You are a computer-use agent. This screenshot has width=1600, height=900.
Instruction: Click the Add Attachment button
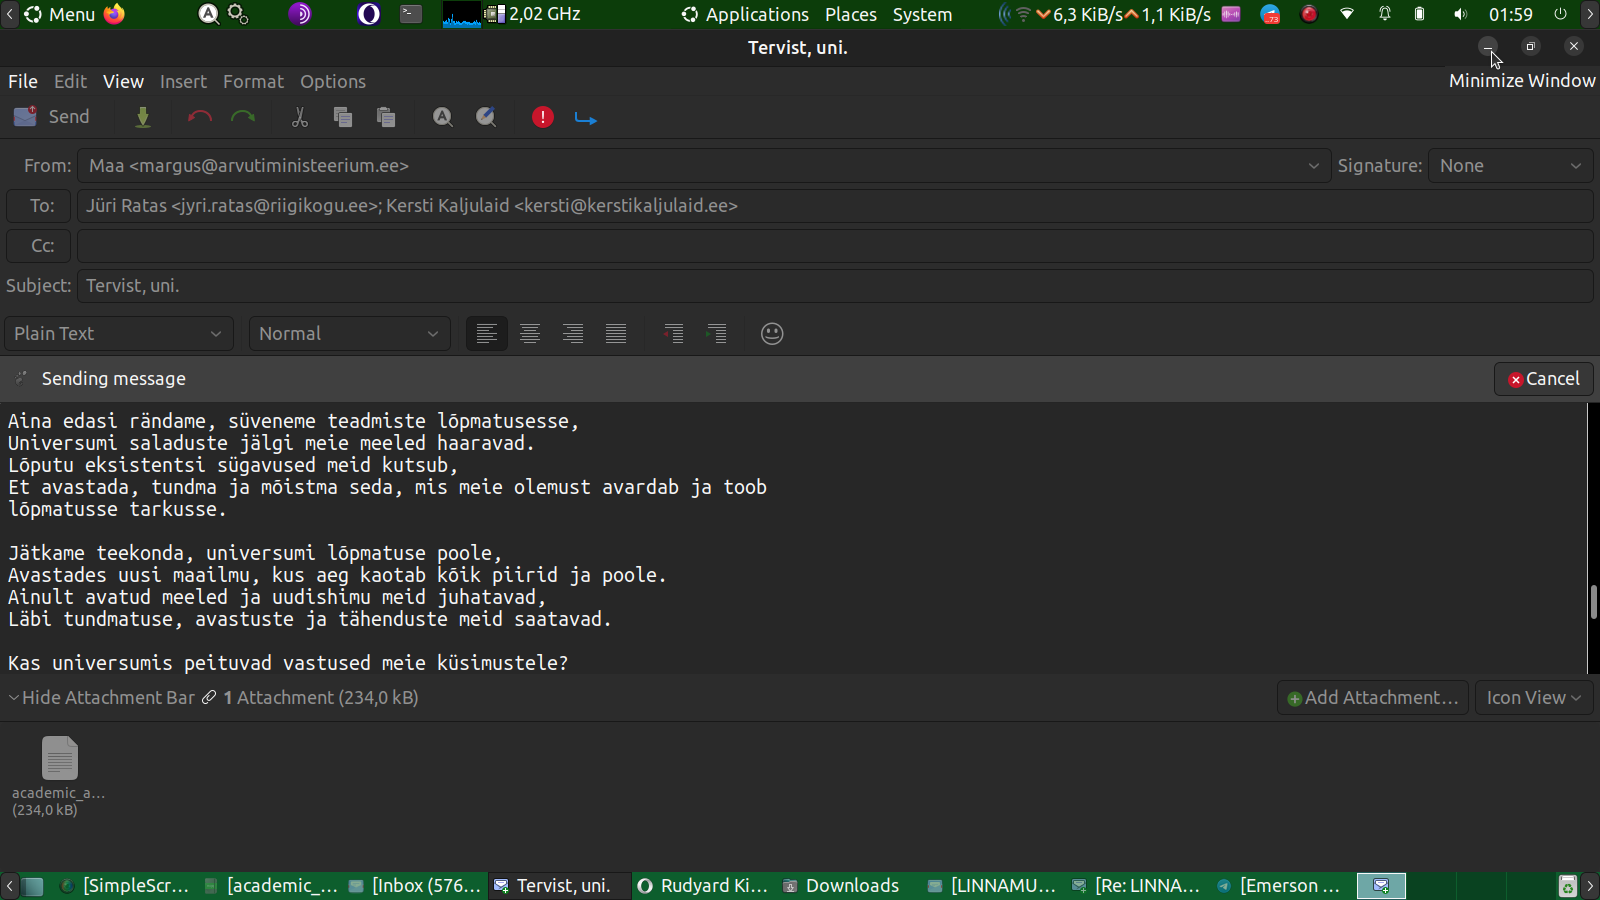[1372, 698]
